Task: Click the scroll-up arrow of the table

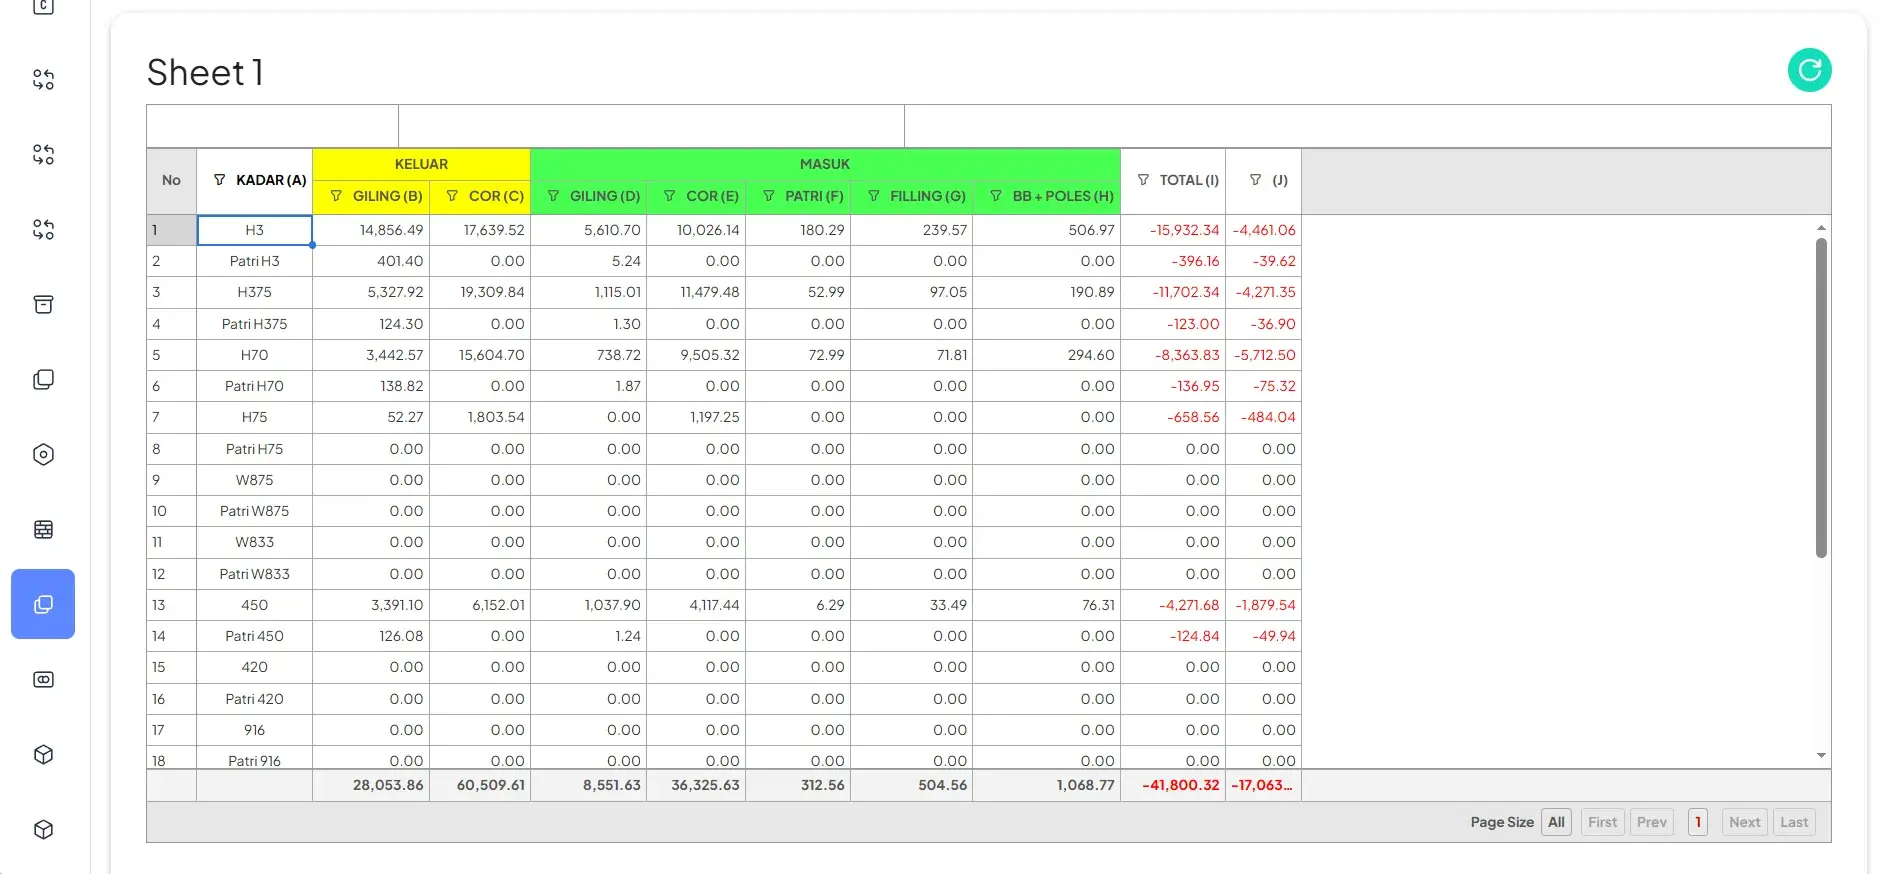Action: [x=1821, y=227]
